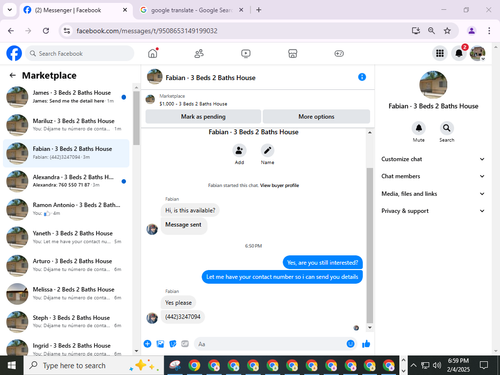Click the conversation list scrollbar

136,118
